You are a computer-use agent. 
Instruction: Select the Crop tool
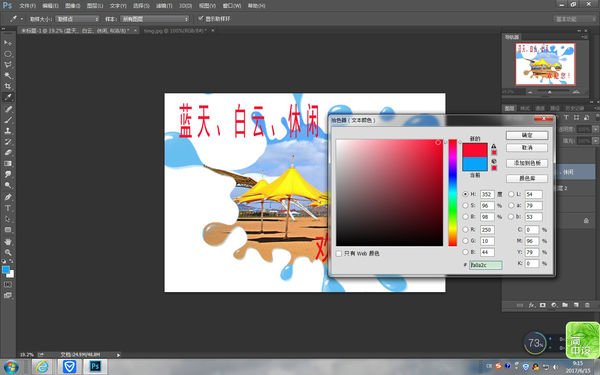[8, 86]
